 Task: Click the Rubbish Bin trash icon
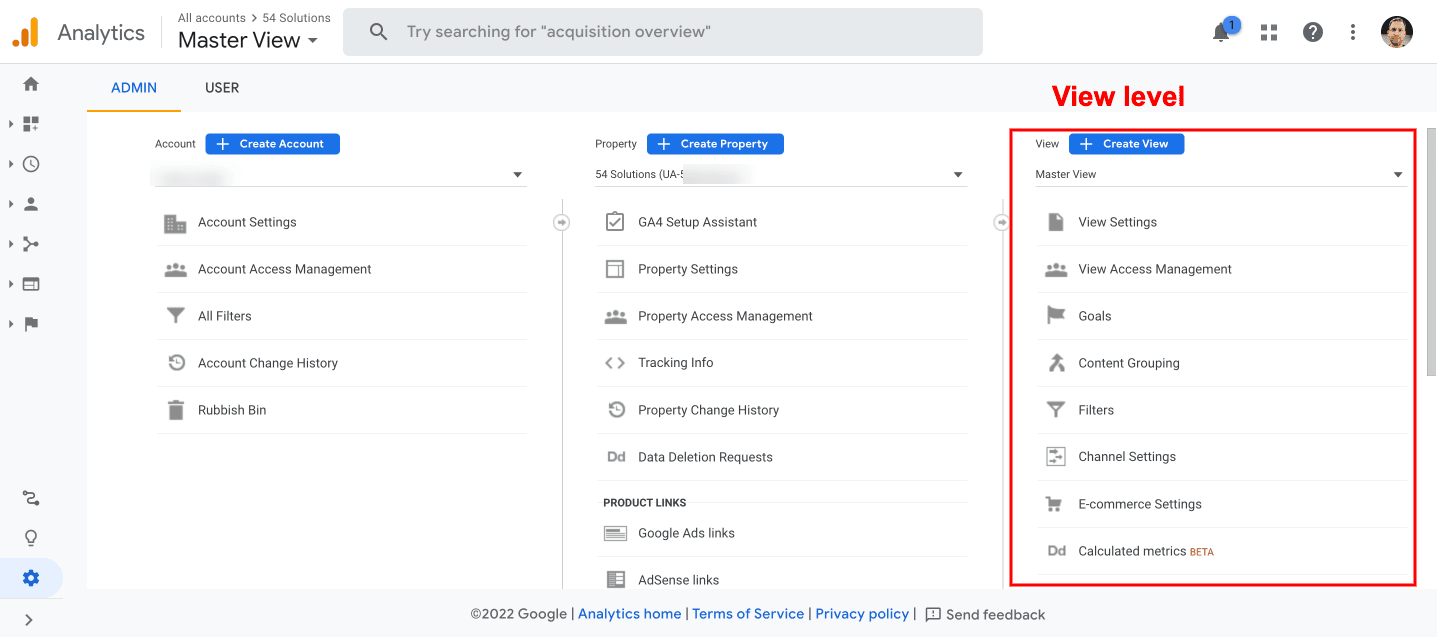pos(176,410)
